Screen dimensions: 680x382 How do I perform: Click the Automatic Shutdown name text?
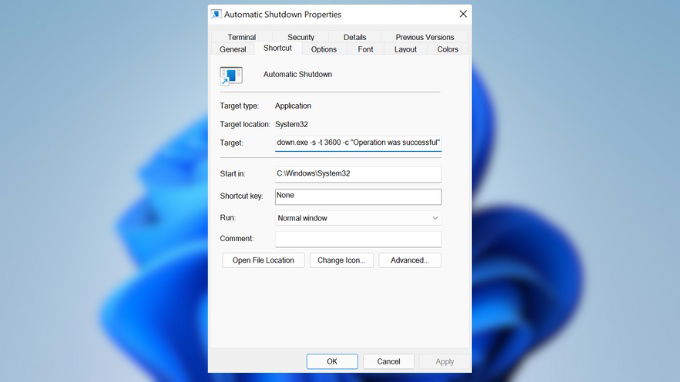(298, 74)
